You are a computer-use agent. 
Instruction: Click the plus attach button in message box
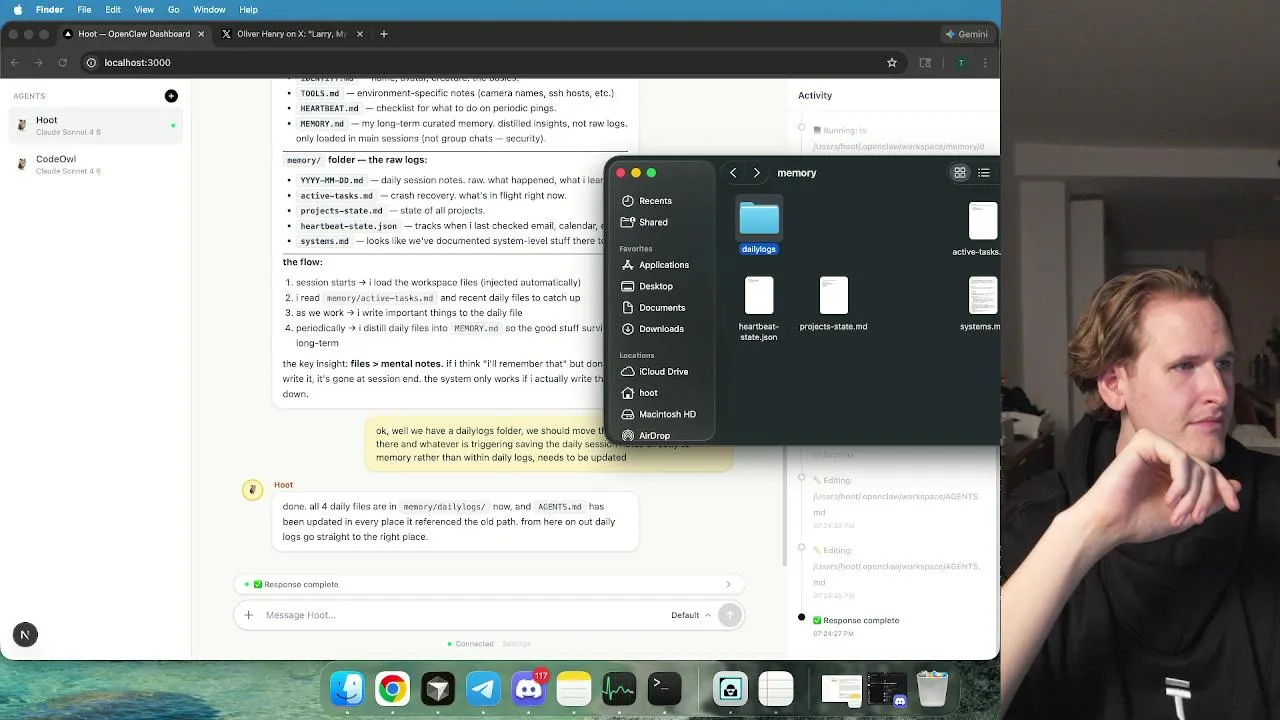point(249,615)
